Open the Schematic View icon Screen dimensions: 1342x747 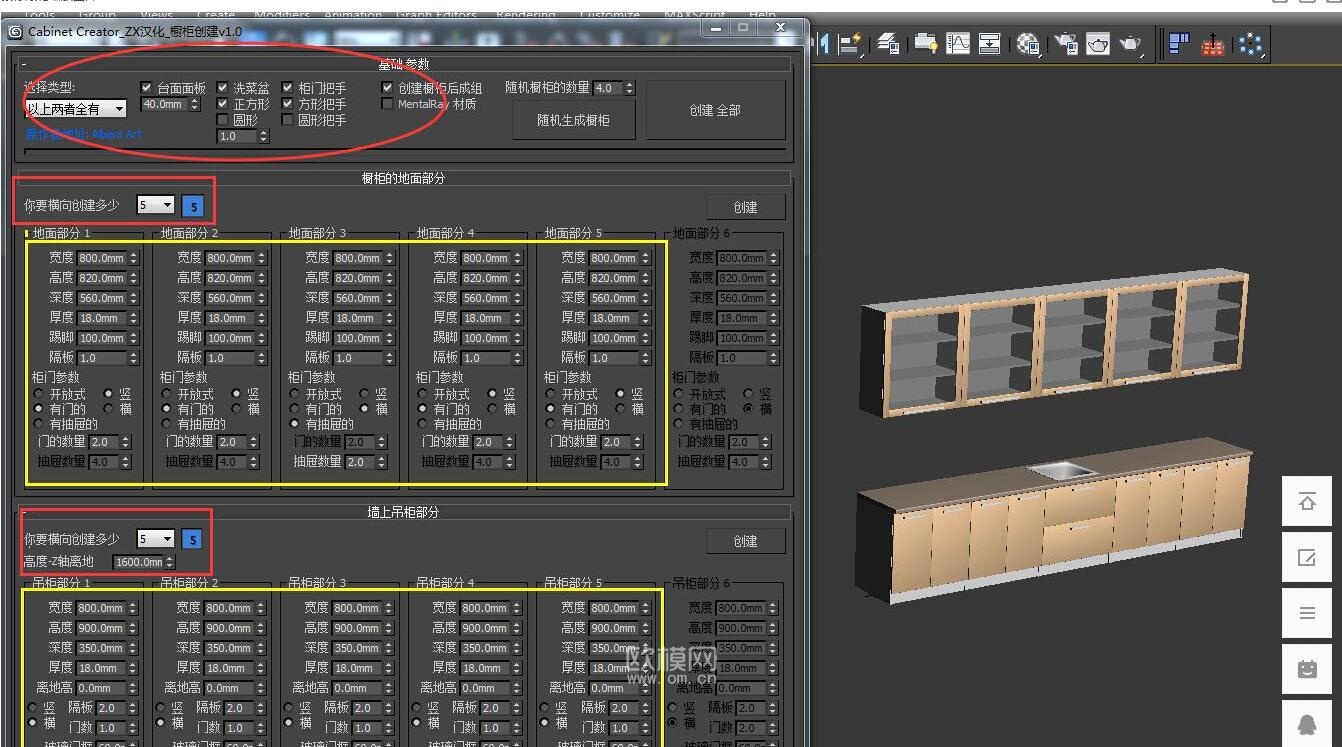point(990,44)
